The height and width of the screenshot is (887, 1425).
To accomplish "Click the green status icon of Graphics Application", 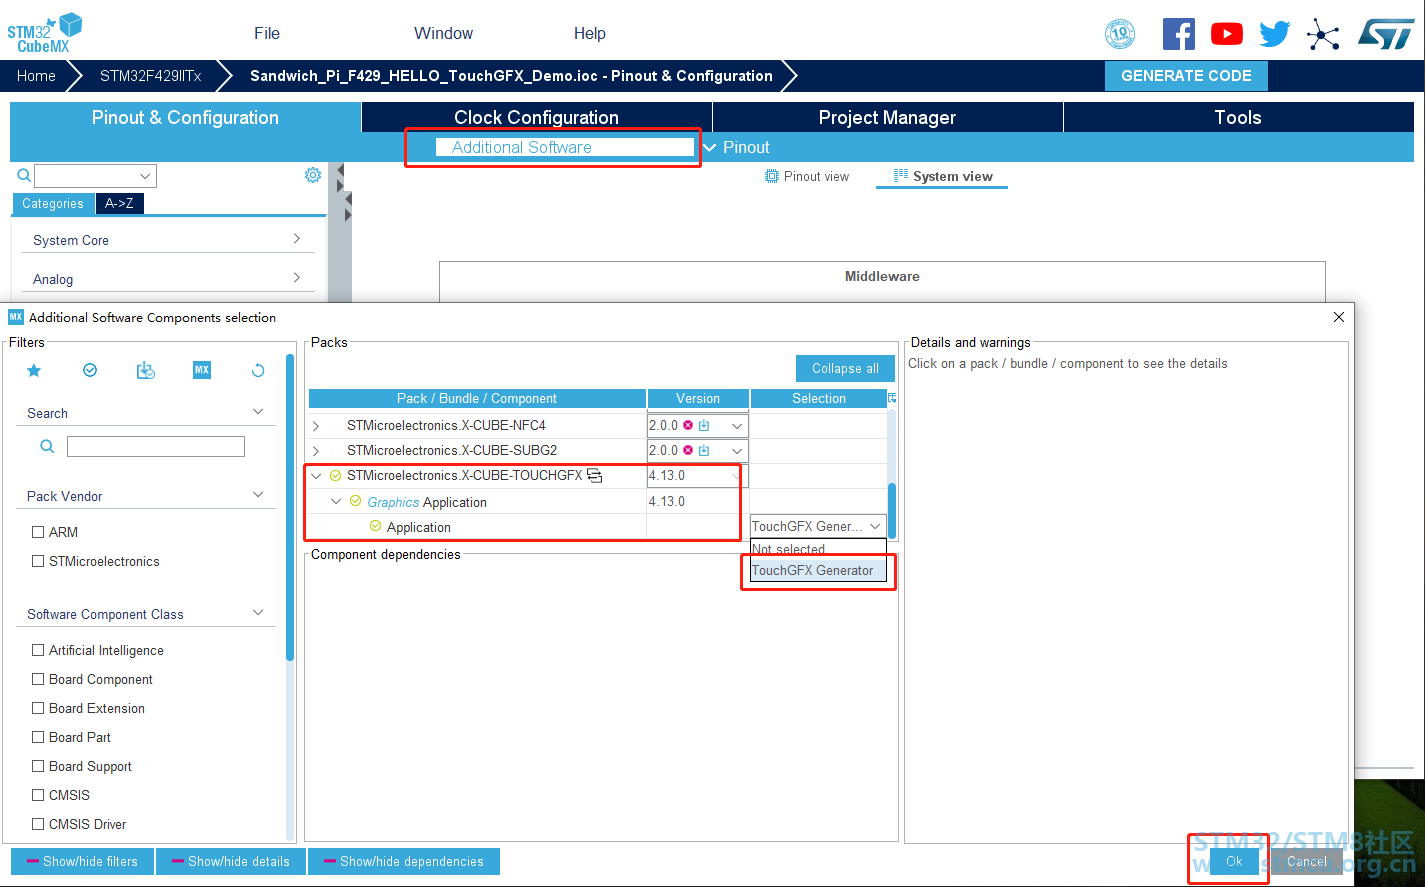I will (x=355, y=501).
